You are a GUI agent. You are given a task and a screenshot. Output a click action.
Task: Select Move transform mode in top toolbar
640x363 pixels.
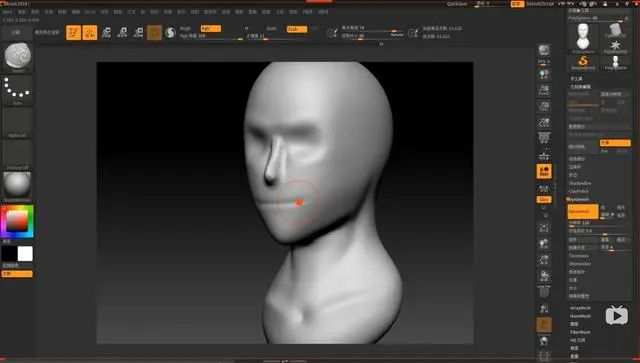click(106, 33)
